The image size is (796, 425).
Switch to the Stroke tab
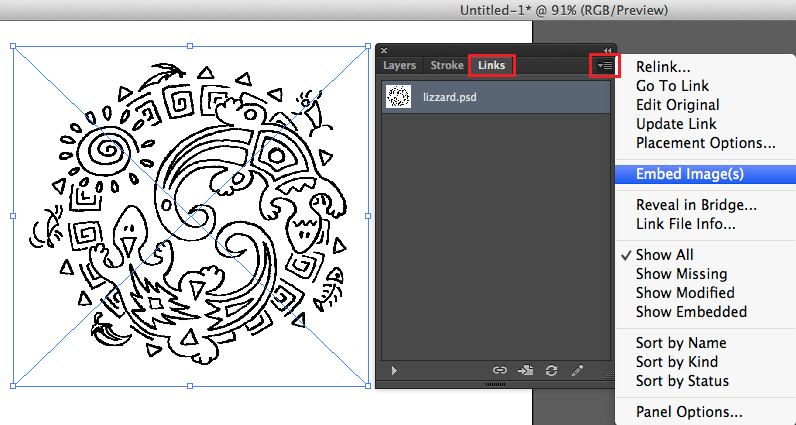(x=447, y=66)
